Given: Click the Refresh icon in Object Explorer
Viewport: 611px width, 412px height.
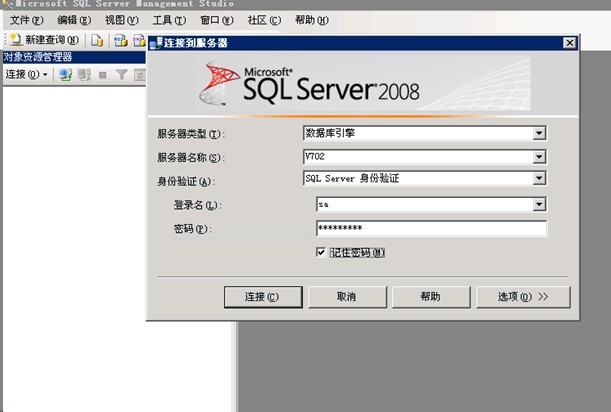Looking at the screenshot, I should coord(140,74).
